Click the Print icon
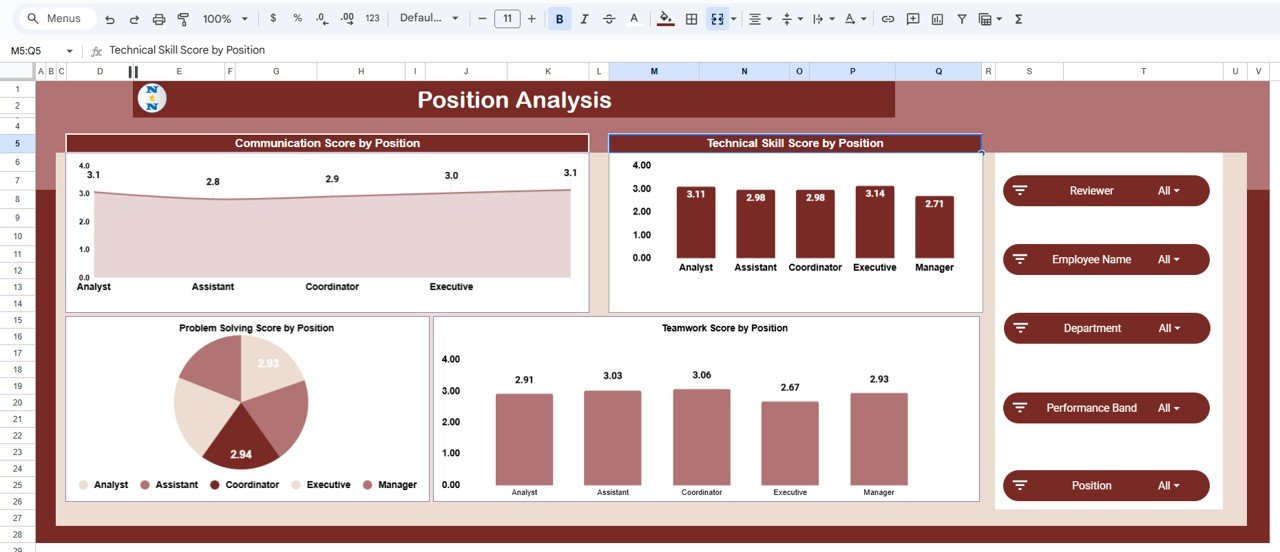1280x552 pixels. pos(159,19)
